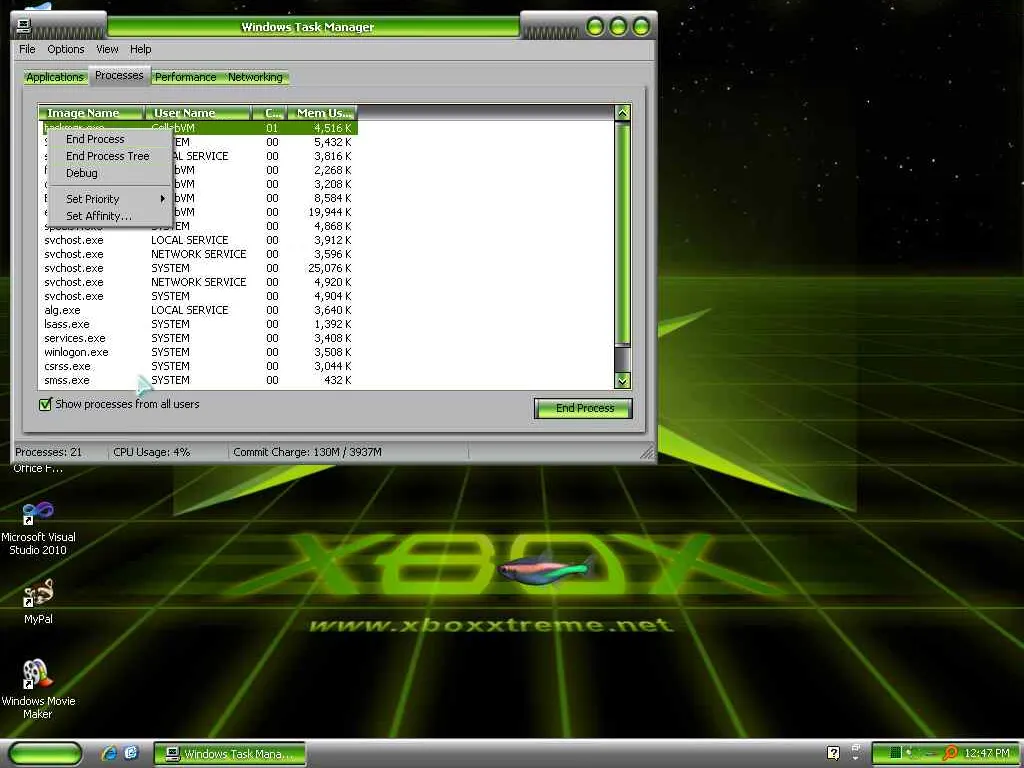1024x768 pixels.
Task: Select the winlogon.exe process row
Action: [198, 352]
